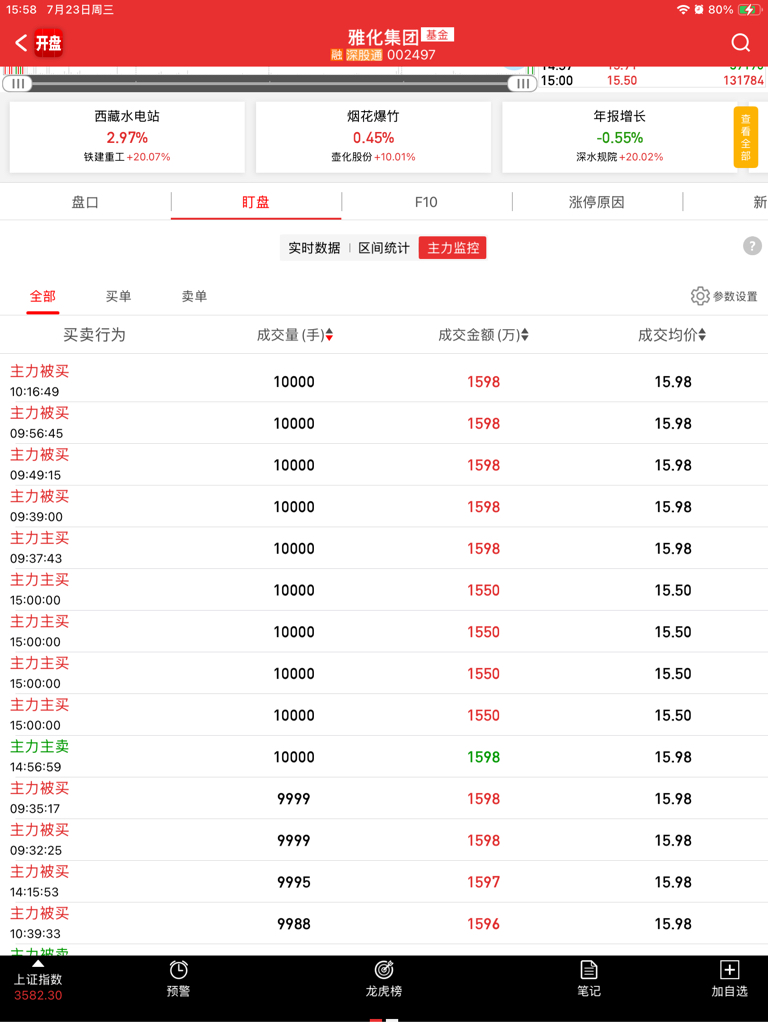Select 实时数据 segment

314,248
